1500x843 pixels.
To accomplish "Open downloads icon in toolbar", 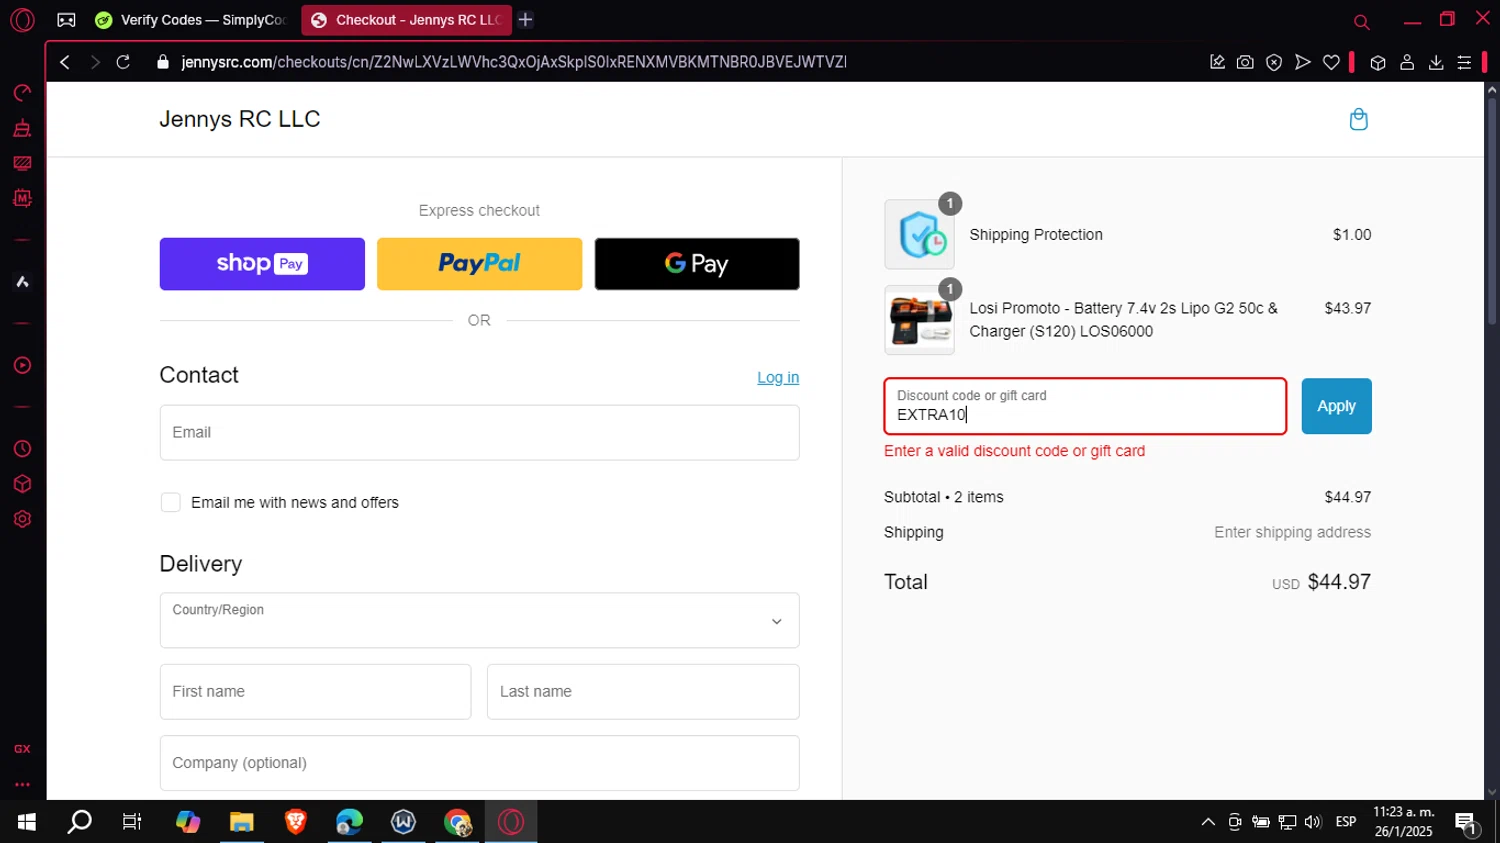I will coord(1436,62).
